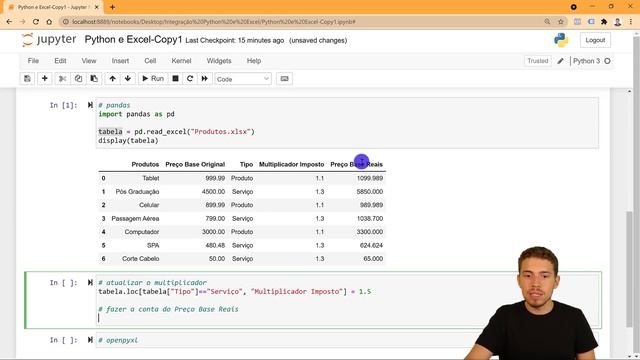Open the View menu

coord(89,61)
